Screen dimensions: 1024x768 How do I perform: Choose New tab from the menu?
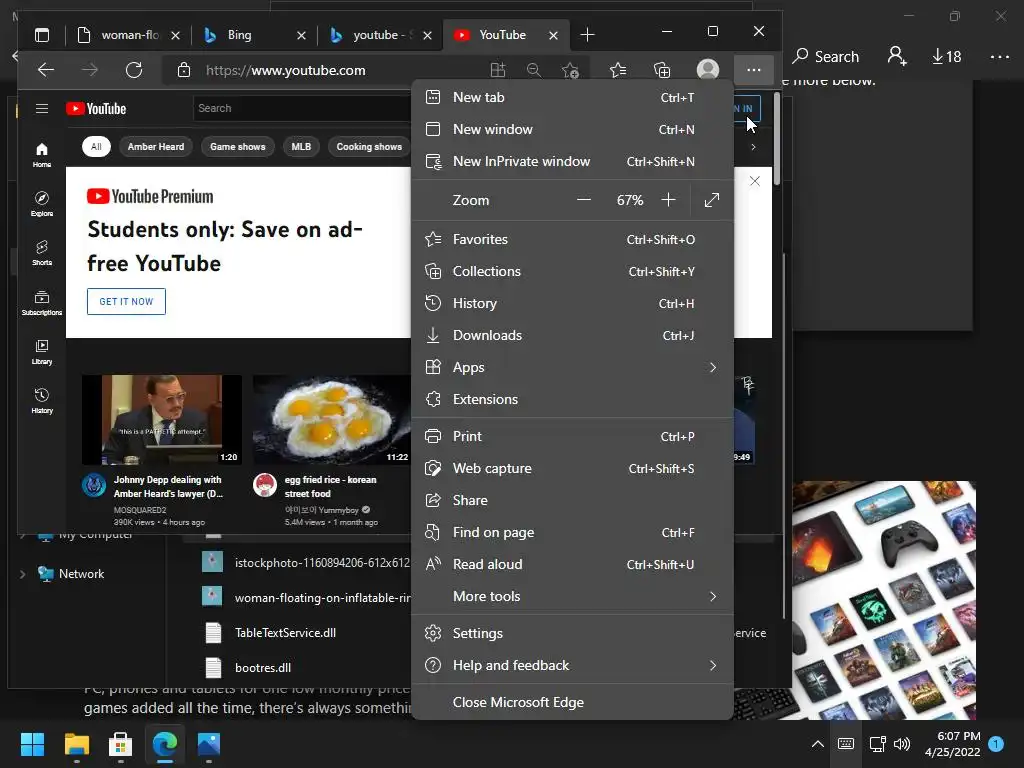coord(572,97)
